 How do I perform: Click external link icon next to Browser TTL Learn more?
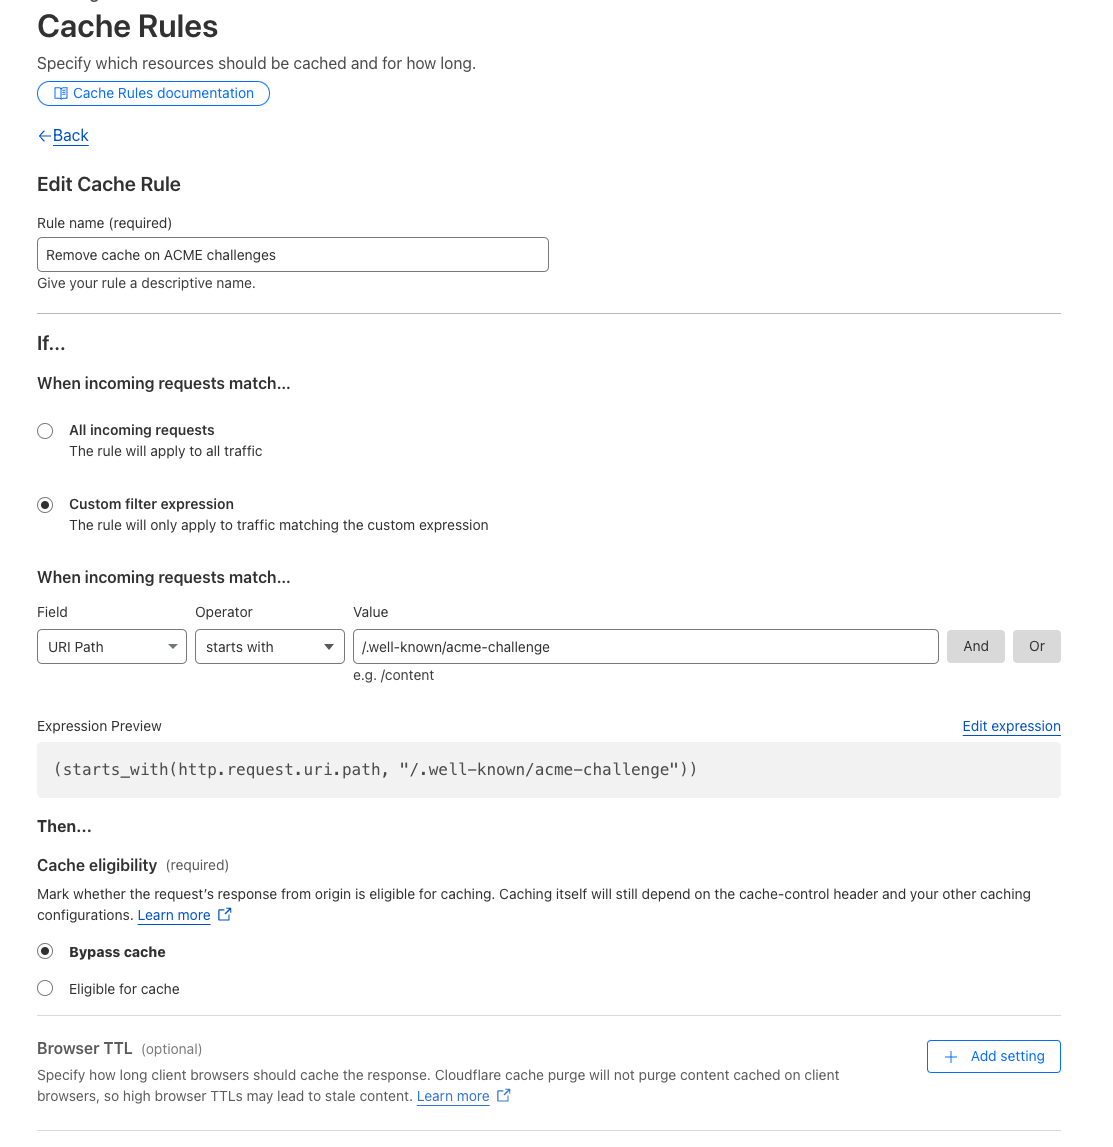[504, 1095]
